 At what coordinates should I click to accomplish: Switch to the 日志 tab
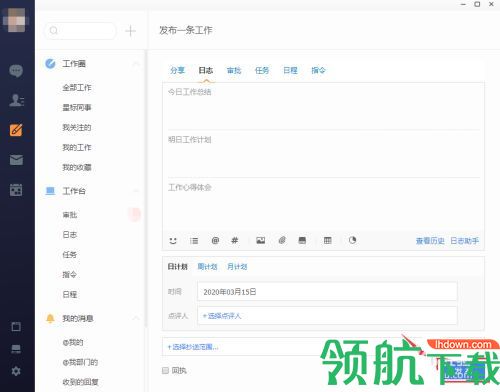pos(206,70)
